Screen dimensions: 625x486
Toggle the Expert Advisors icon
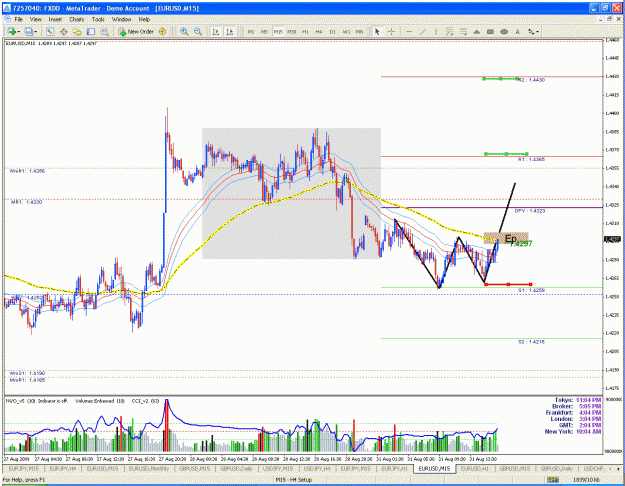coord(163,31)
